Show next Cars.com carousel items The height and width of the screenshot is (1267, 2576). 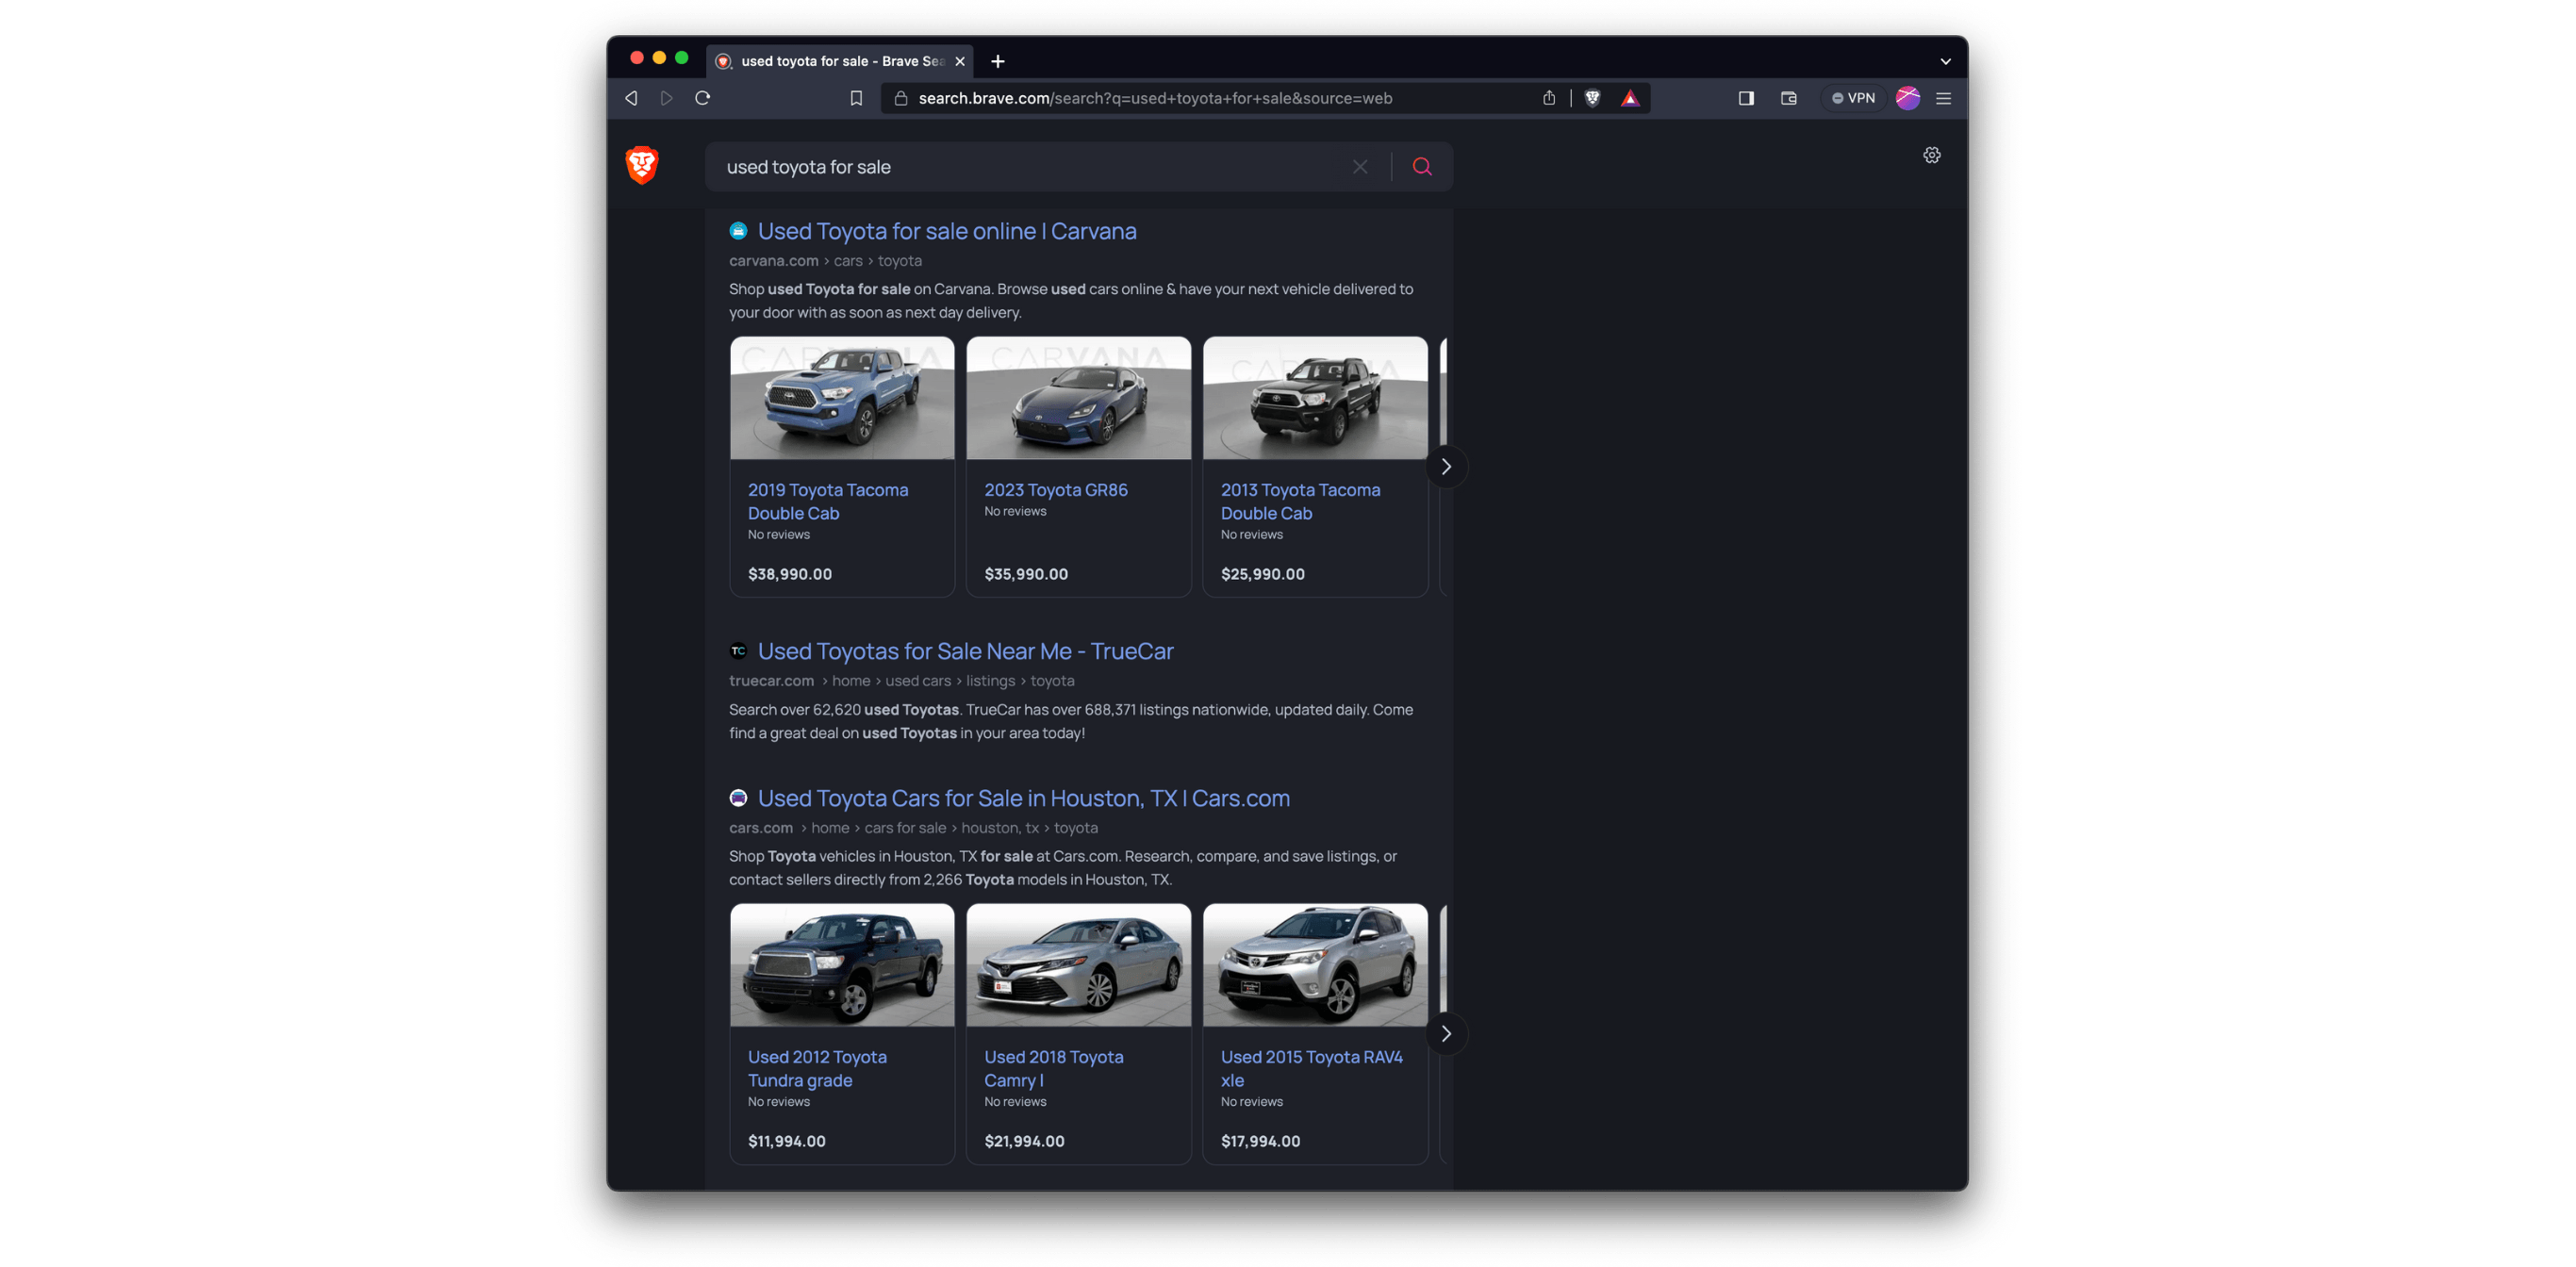(x=1445, y=1034)
